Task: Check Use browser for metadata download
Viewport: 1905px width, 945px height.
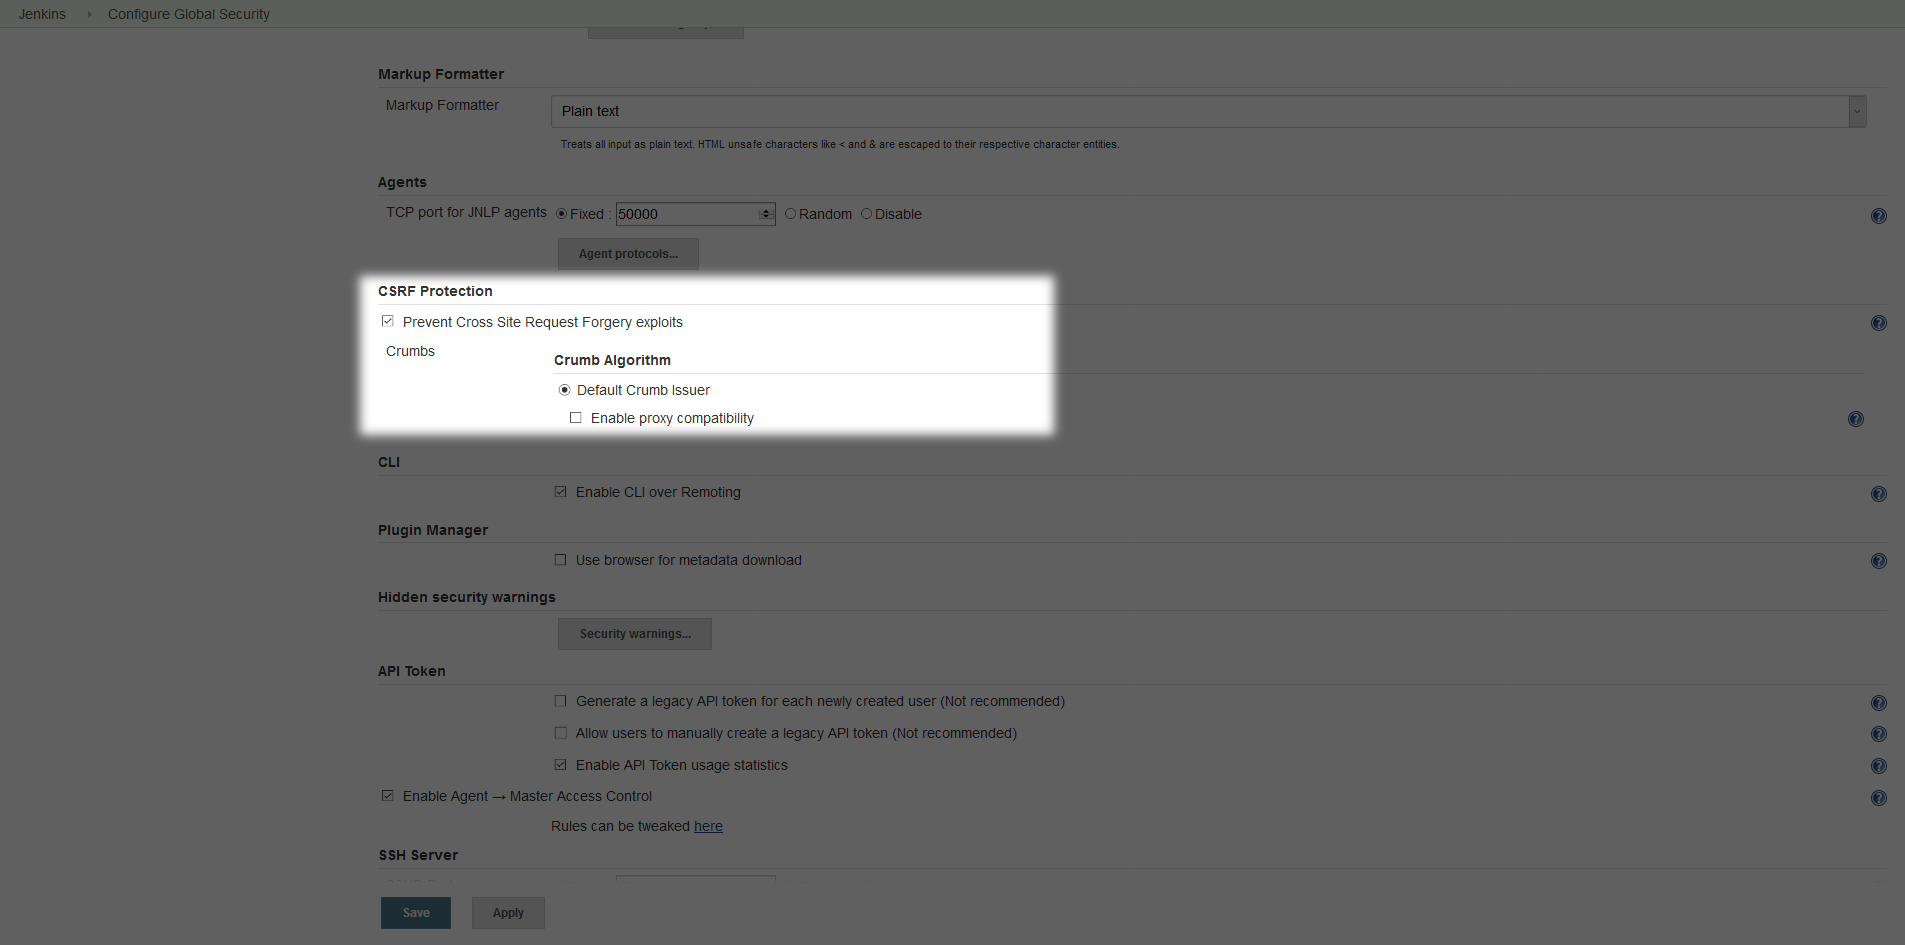Action: 560,559
